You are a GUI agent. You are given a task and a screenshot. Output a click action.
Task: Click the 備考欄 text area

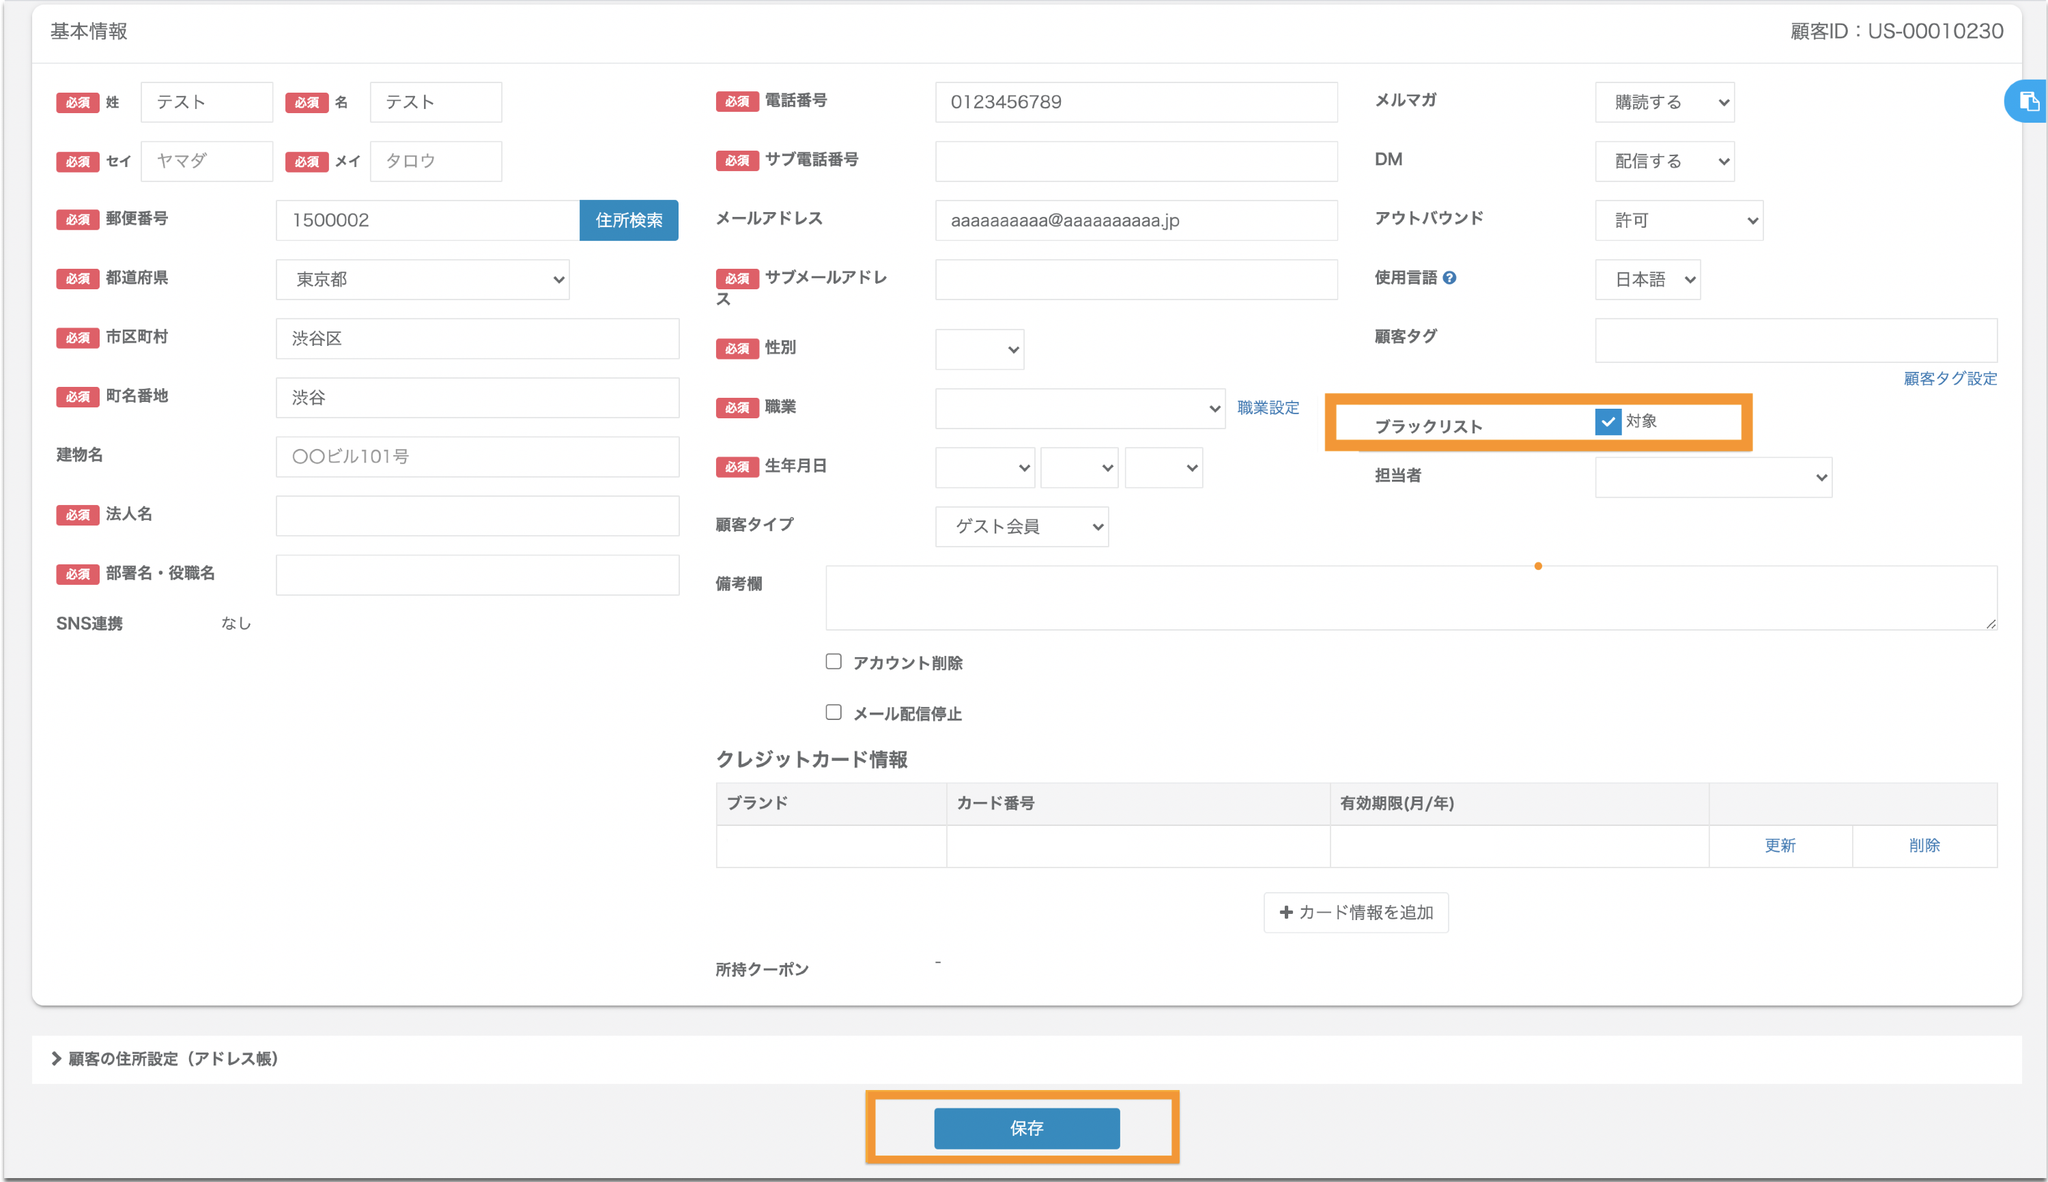pyautogui.click(x=1410, y=597)
